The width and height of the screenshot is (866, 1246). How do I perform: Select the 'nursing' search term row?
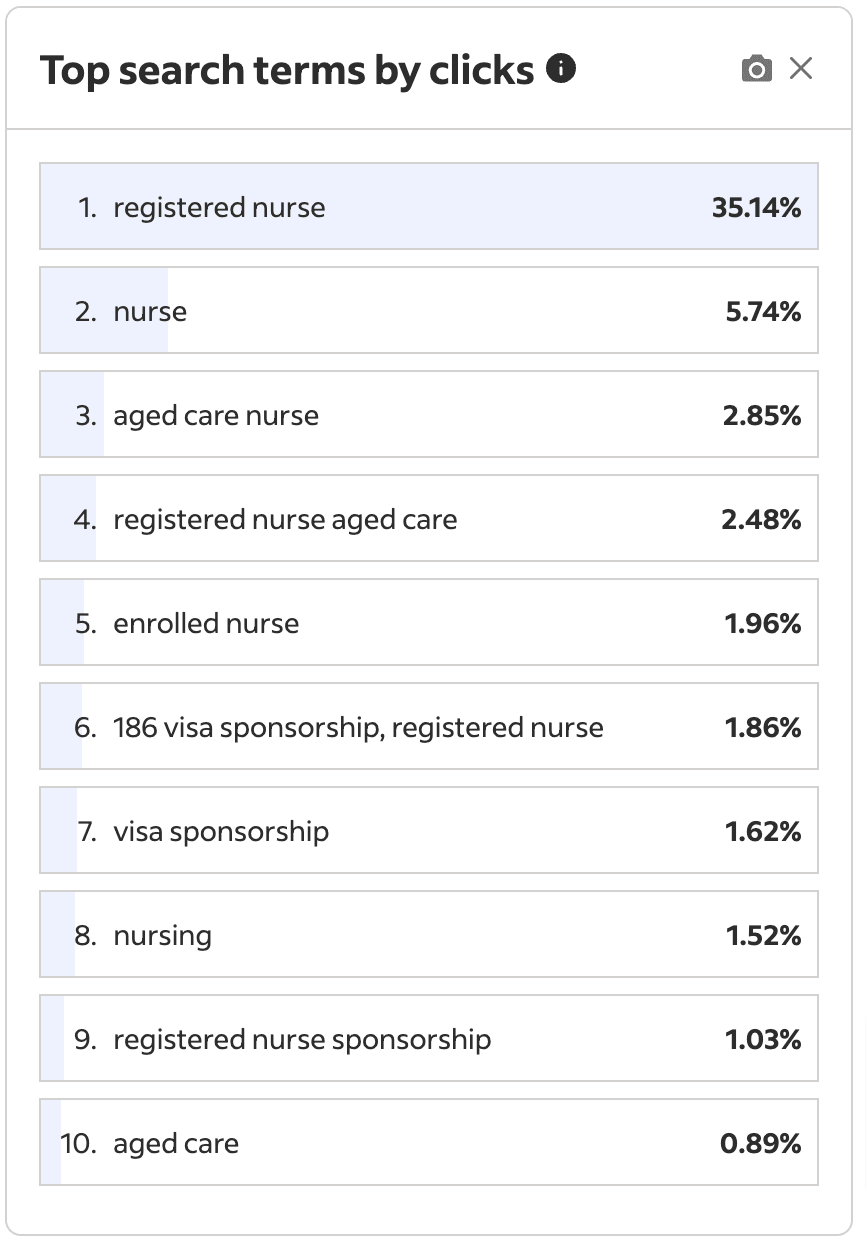click(429, 935)
